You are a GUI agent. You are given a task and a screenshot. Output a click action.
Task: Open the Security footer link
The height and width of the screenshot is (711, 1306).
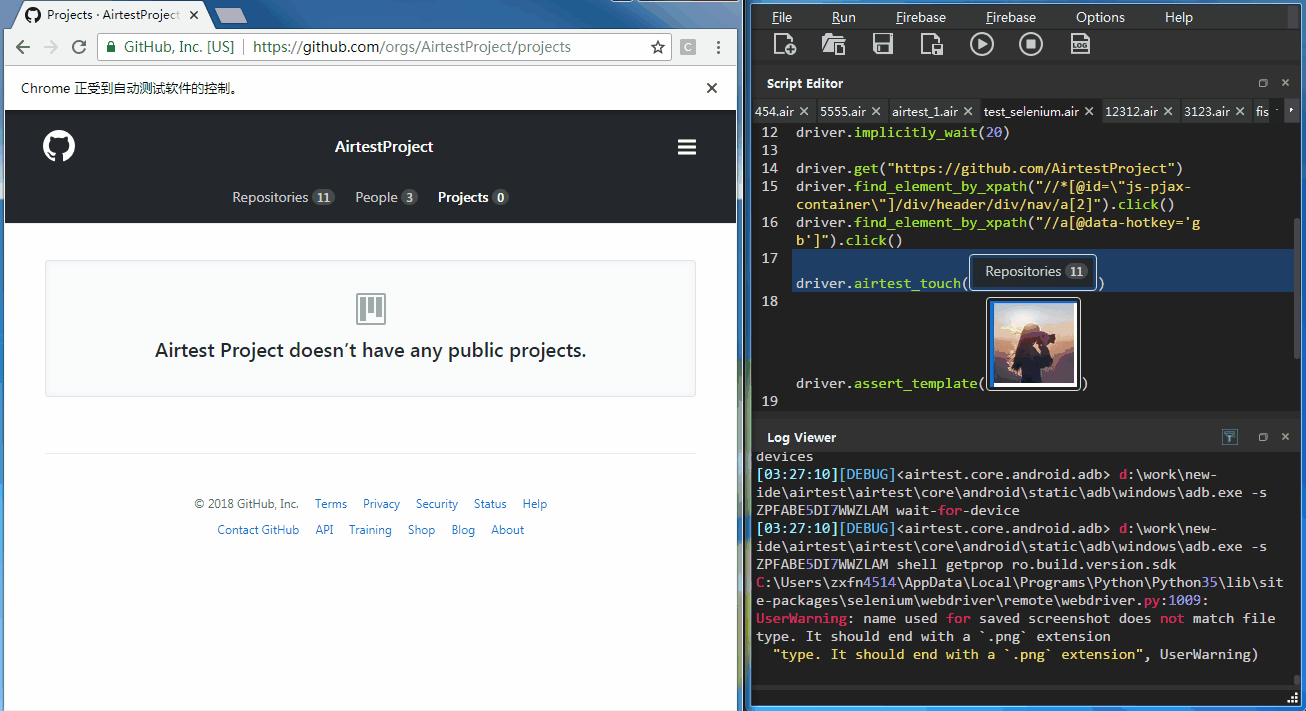pyautogui.click(x=437, y=504)
